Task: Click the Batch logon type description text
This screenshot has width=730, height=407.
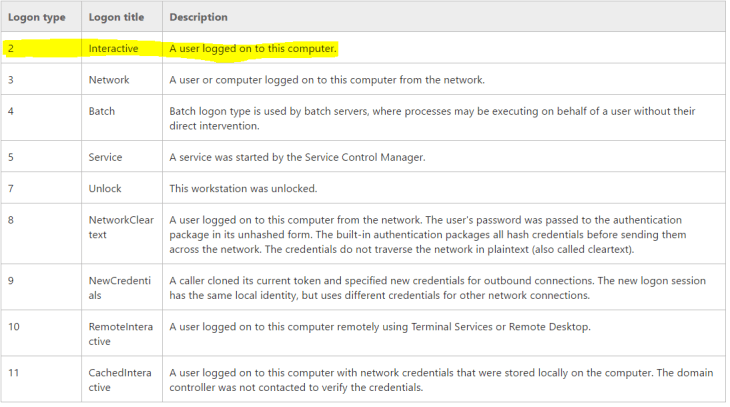Action: [432, 118]
